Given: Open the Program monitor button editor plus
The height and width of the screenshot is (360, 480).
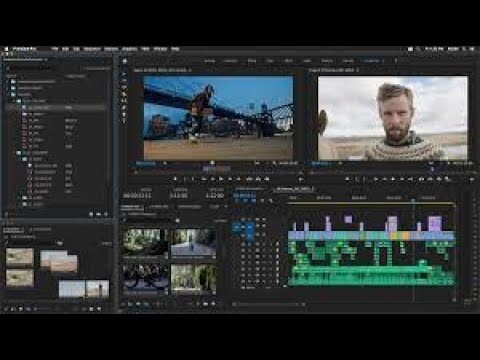Looking at the screenshot, I should point(472,179).
